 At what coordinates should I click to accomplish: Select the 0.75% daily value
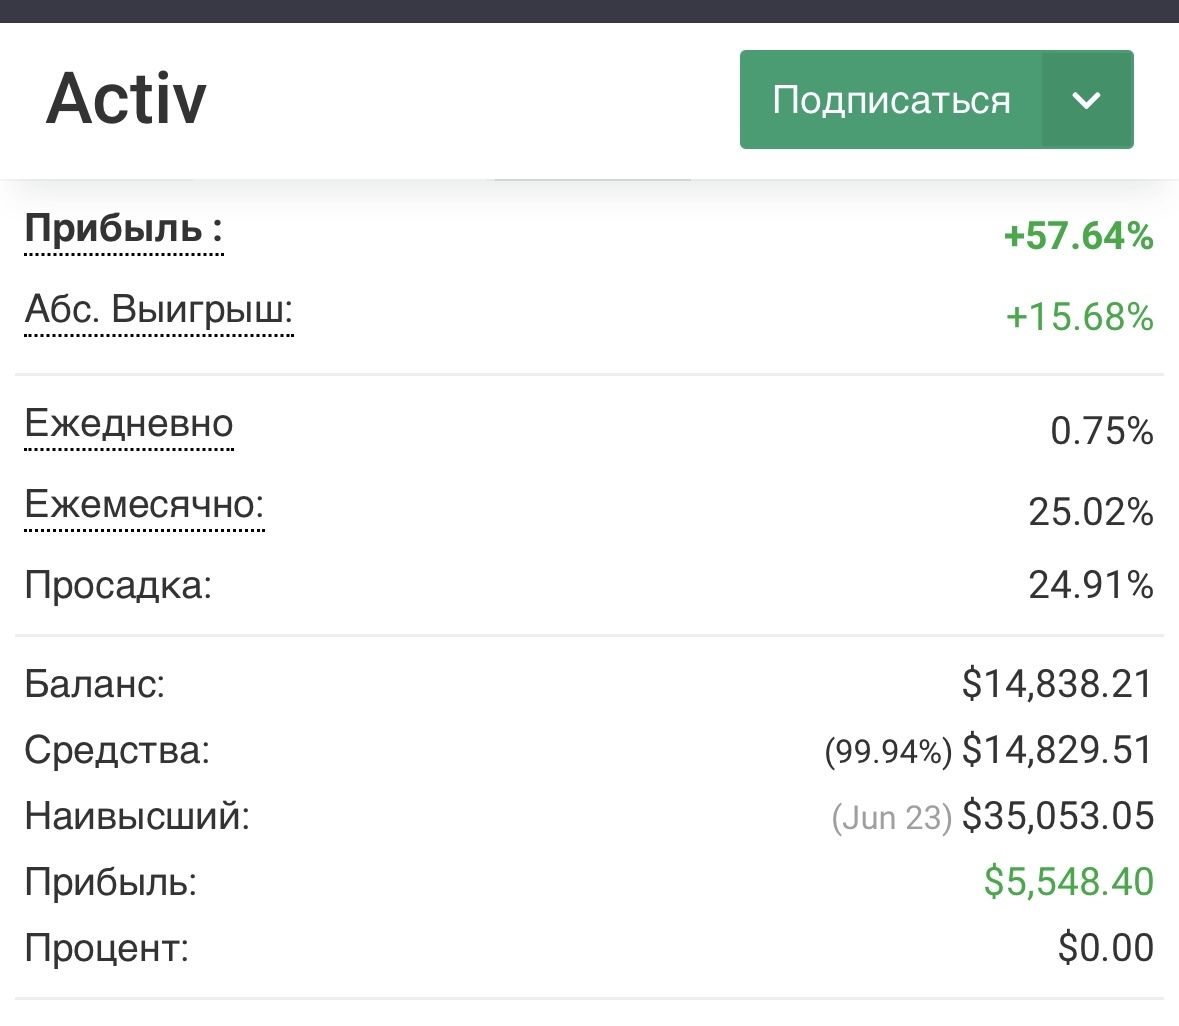tap(1101, 431)
